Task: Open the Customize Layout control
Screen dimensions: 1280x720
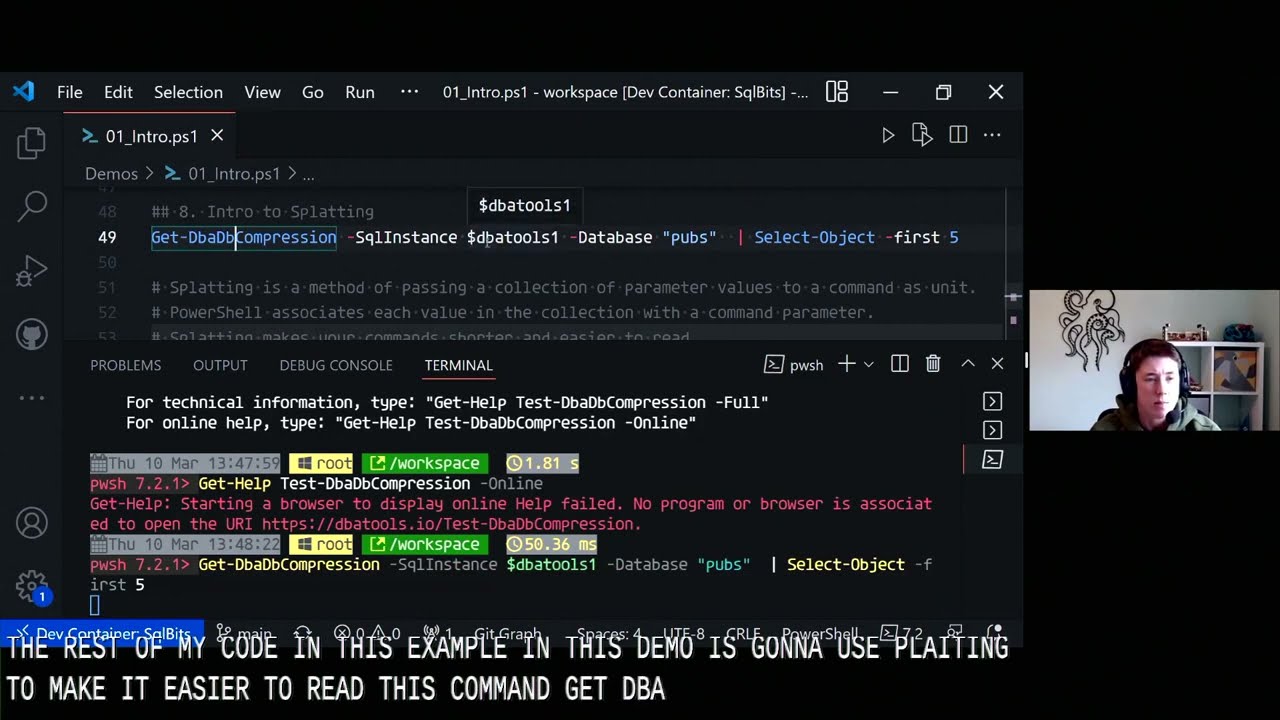Action: tap(837, 92)
